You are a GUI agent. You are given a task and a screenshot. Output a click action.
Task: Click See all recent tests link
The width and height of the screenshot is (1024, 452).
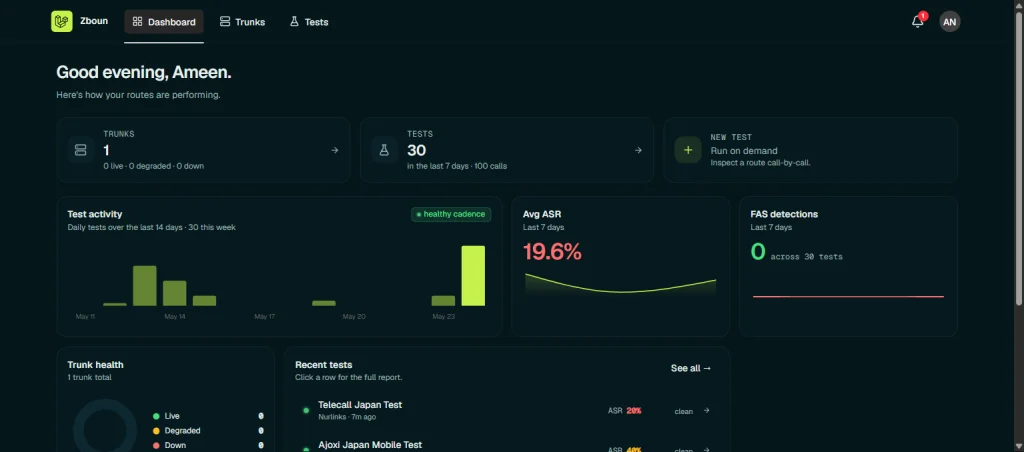click(691, 368)
